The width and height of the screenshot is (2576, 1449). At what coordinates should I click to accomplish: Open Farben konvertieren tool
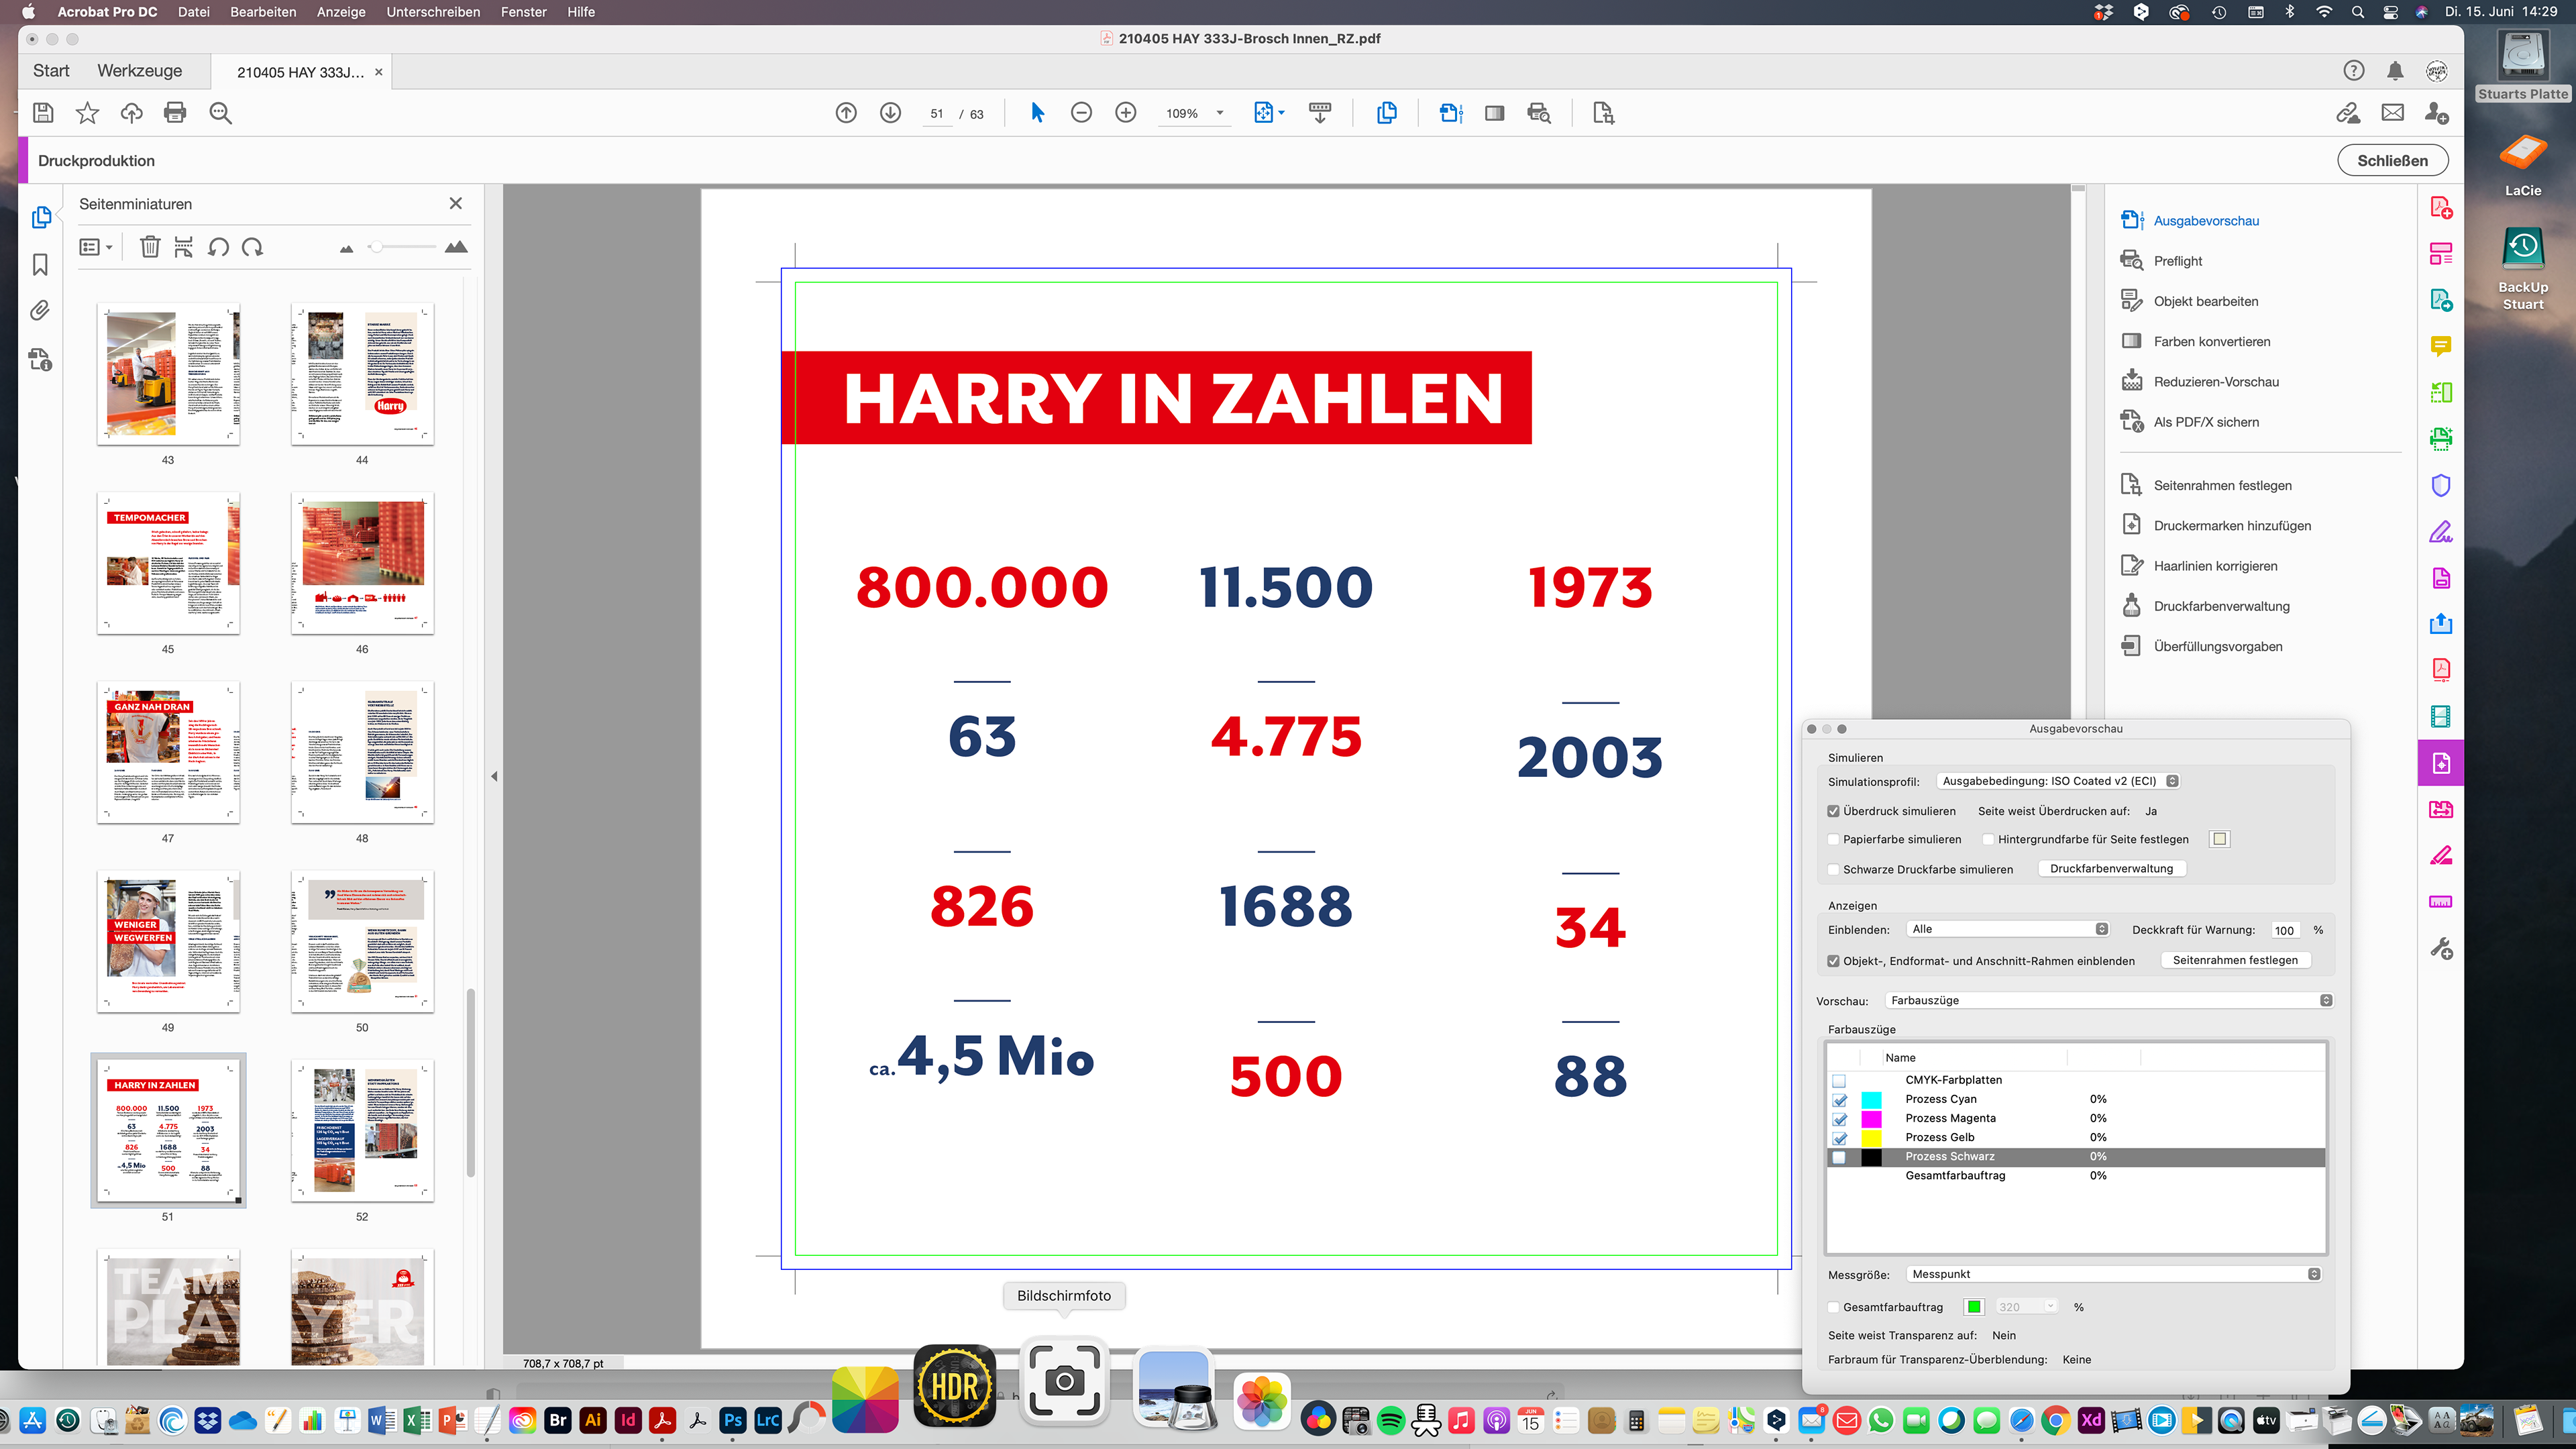coord(2211,342)
